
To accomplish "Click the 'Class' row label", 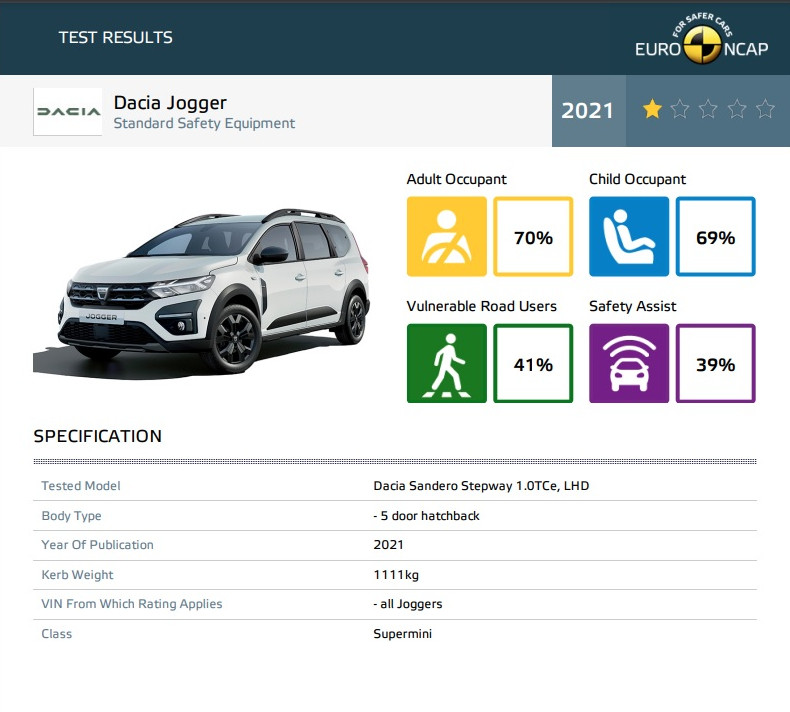I will (56, 634).
